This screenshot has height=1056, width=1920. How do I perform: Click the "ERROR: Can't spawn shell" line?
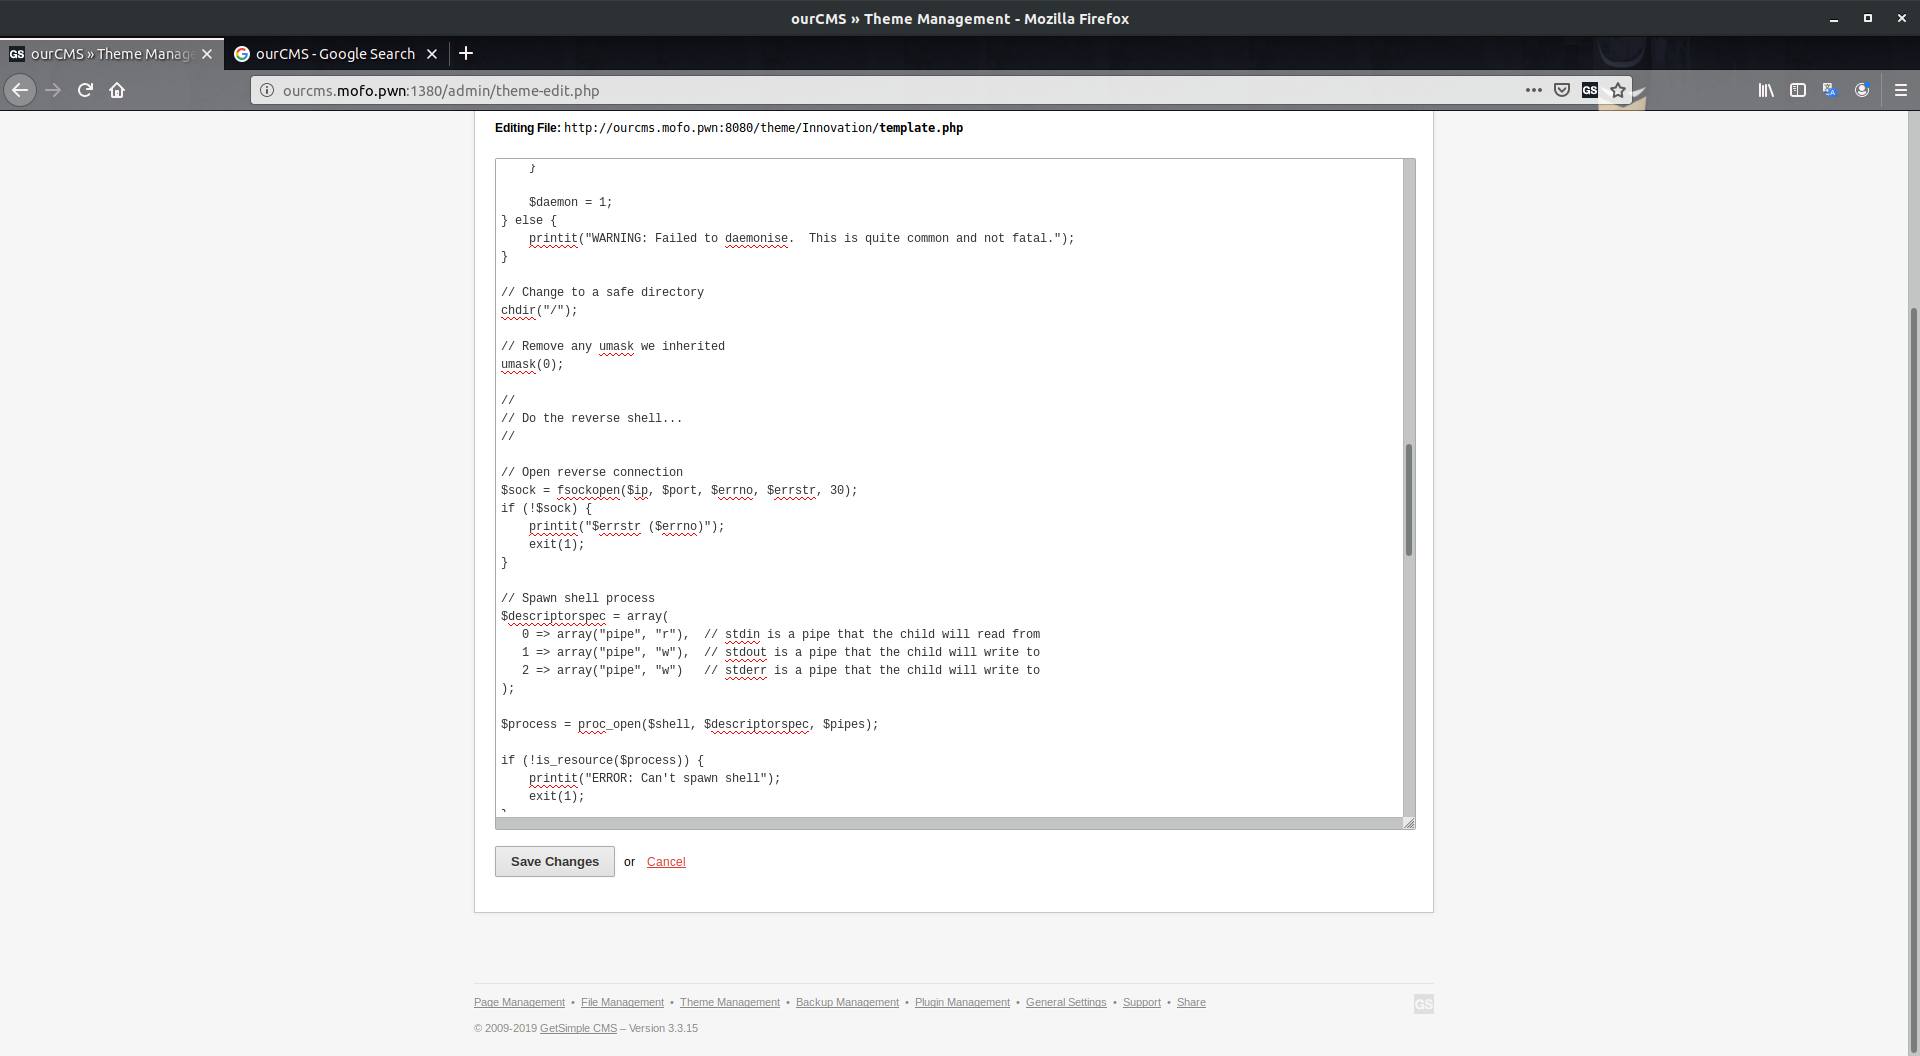click(654, 778)
